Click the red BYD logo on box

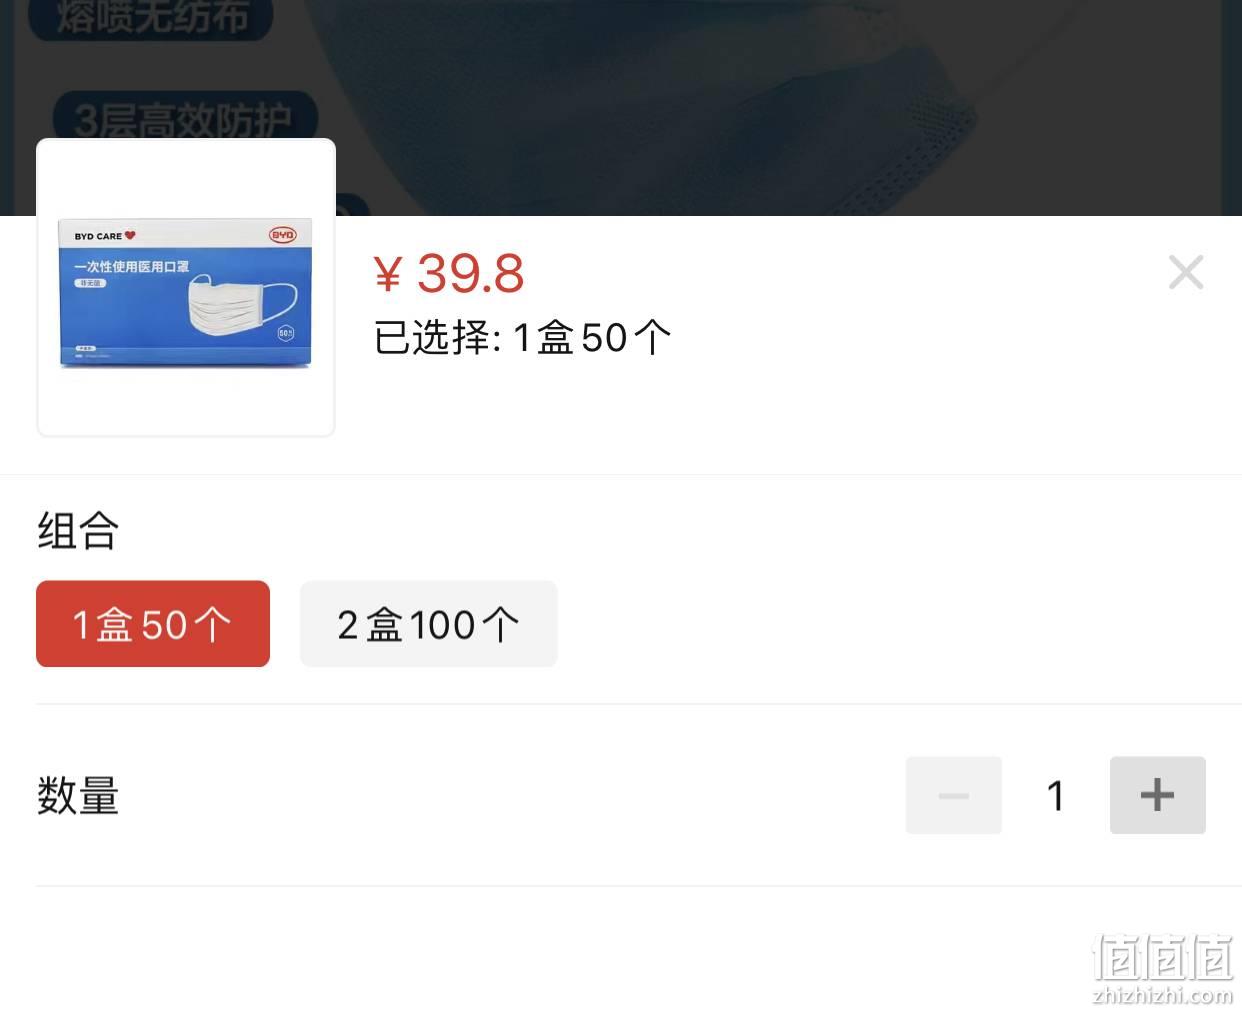click(x=283, y=235)
